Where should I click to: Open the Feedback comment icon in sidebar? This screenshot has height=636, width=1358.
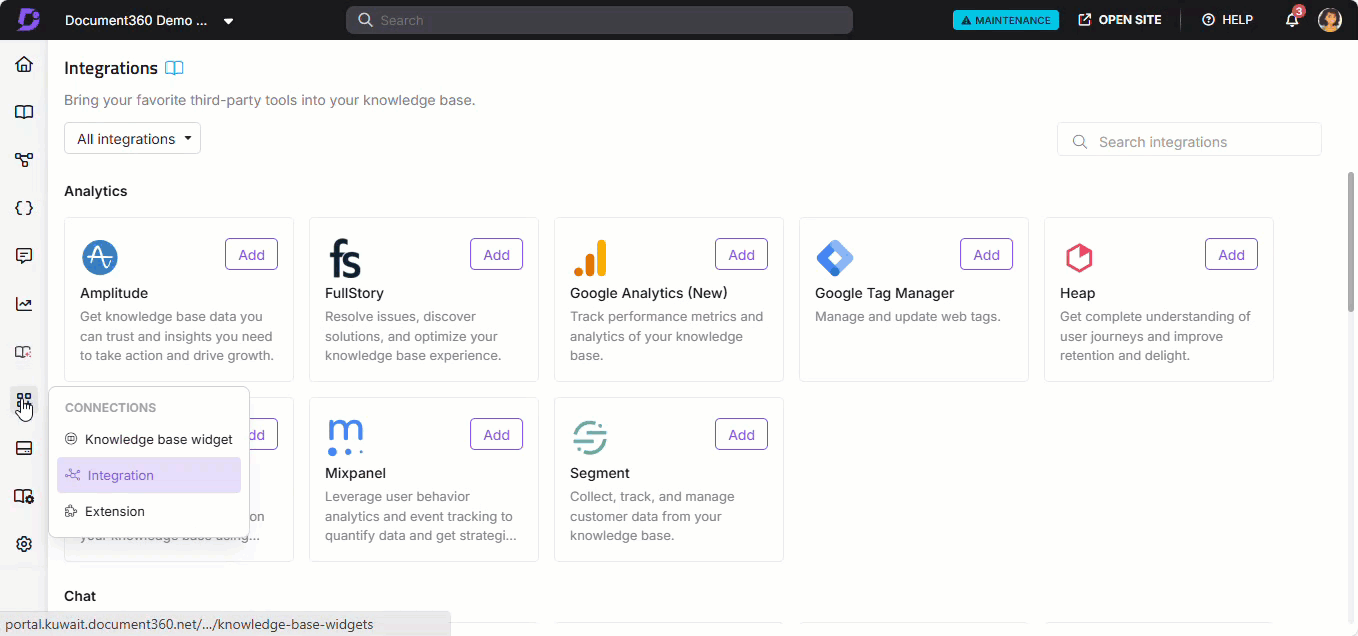24,256
